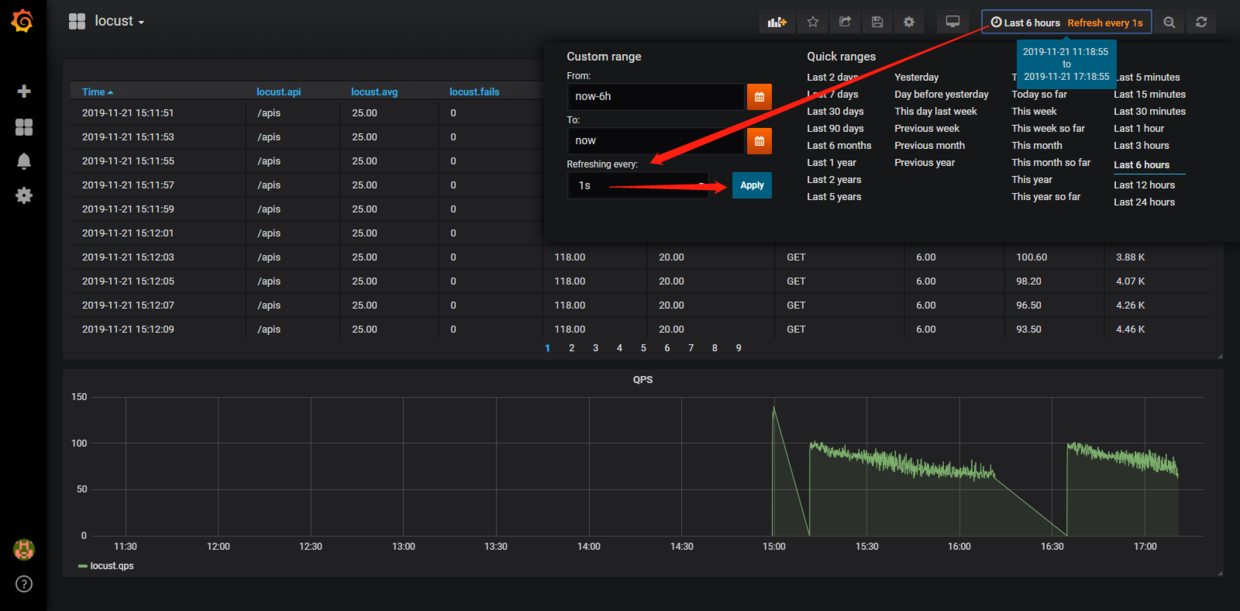Screen dimensions: 1240x611
Task: Click the From field containing now-6h
Action: 654,97
